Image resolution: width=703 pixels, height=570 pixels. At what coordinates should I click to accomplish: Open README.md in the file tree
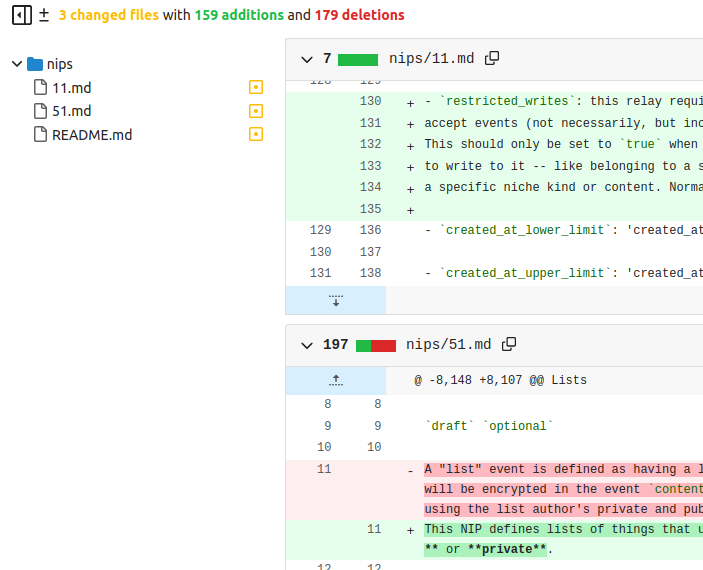[x=91, y=134]
